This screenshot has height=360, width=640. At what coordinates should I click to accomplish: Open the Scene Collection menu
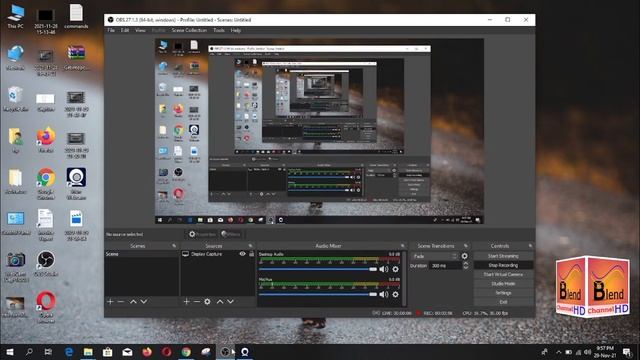click(189, 30)
